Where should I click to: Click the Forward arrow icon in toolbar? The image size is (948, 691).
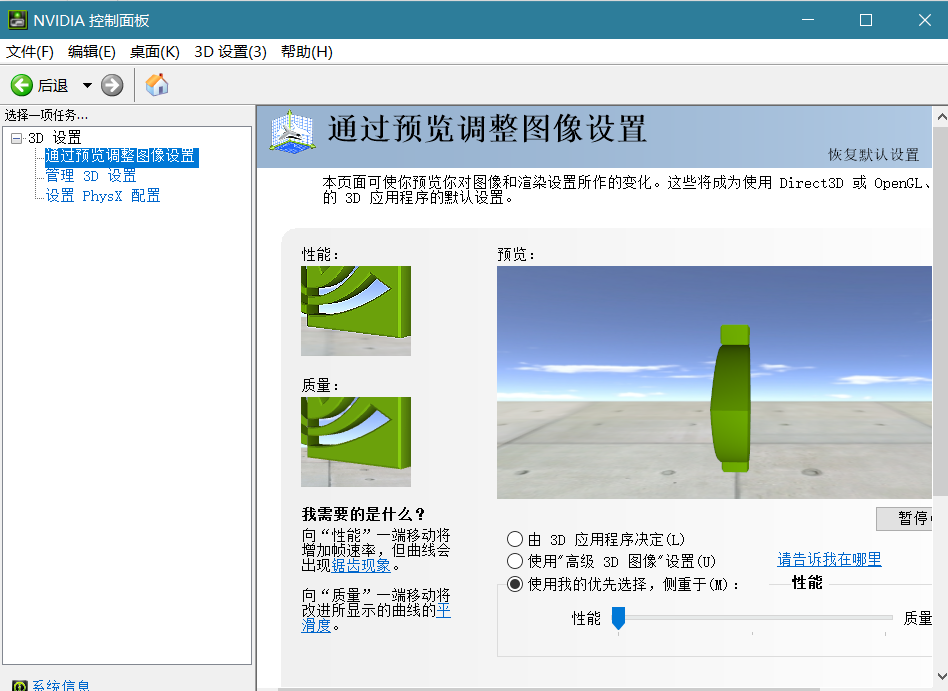pos(112,85)
